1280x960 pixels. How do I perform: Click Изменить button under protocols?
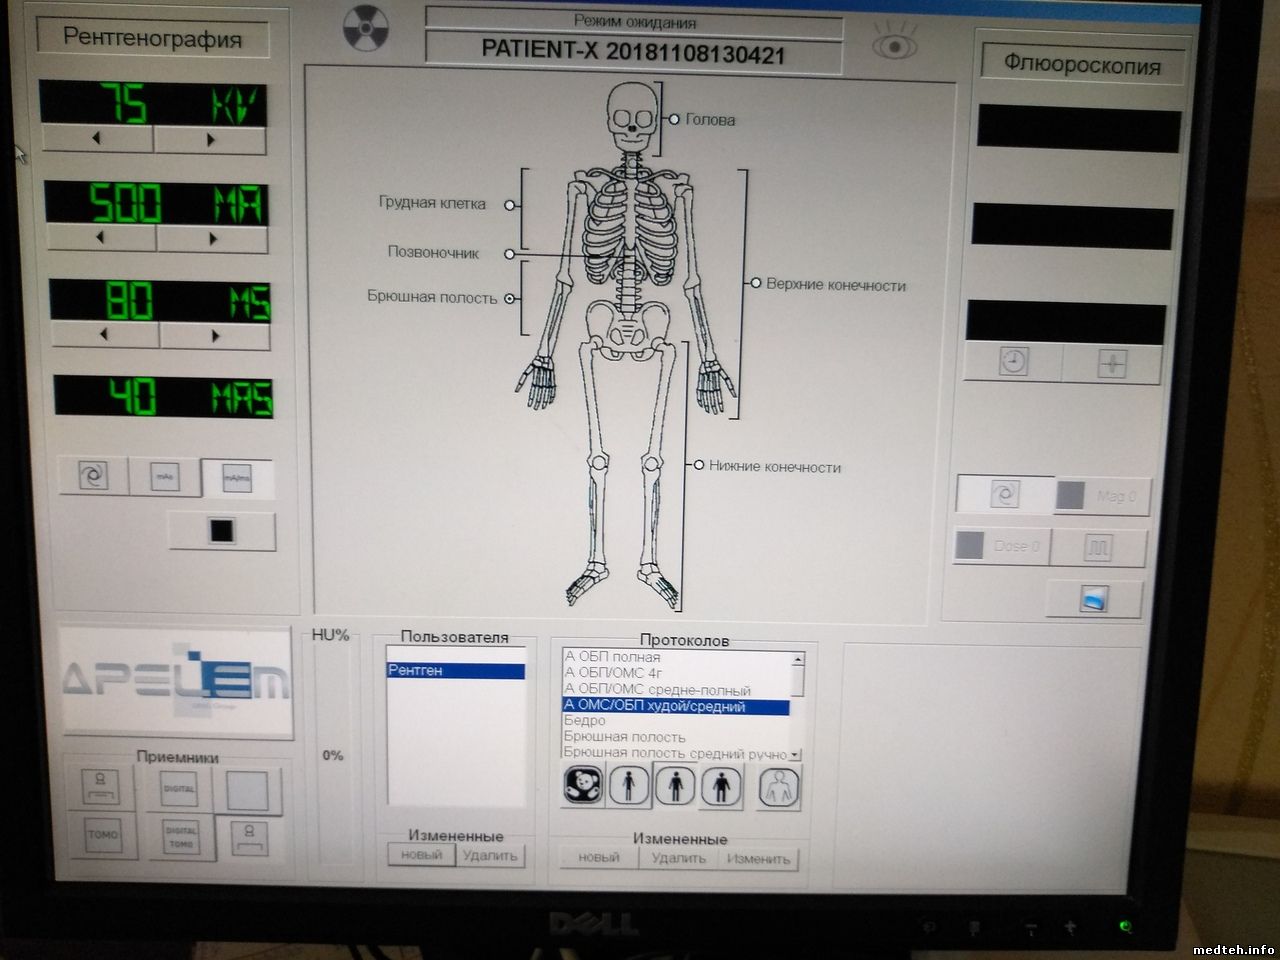[758, 858]
